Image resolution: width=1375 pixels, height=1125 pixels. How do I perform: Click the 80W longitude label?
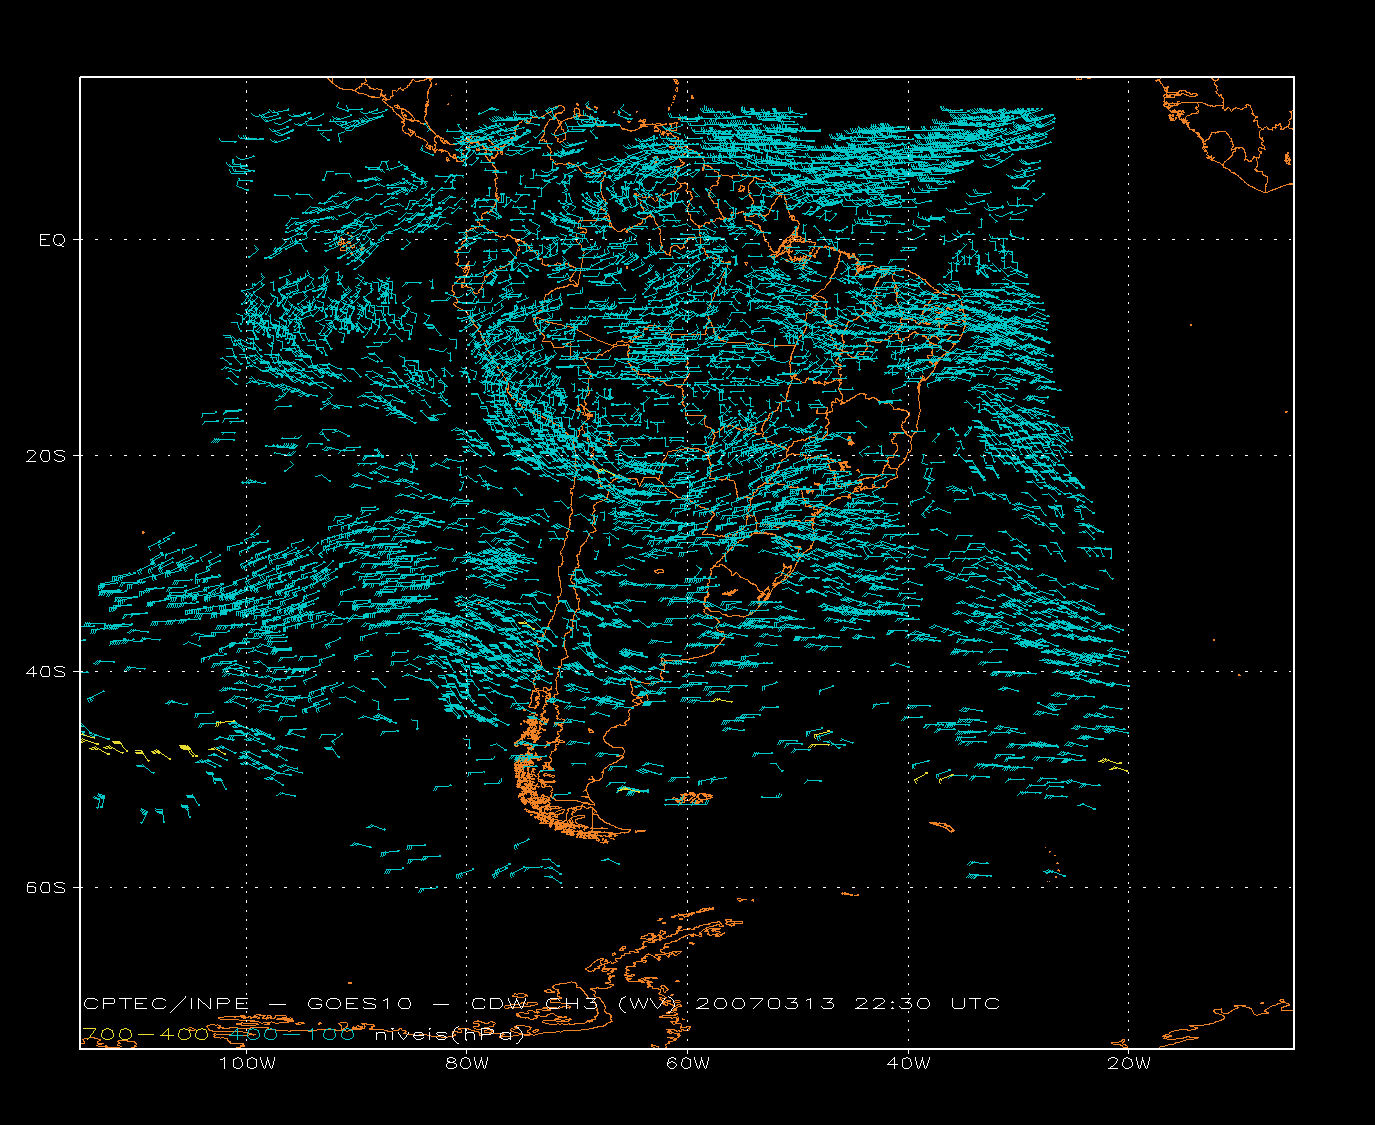click(x=467, y=1063)
